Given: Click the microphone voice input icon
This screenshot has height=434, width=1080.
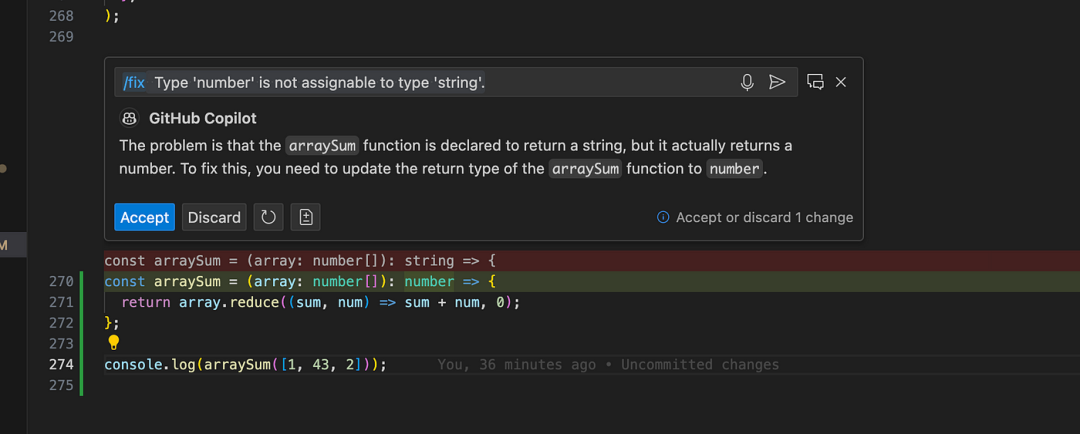Looking at the screenshot, I should point(747,82).
